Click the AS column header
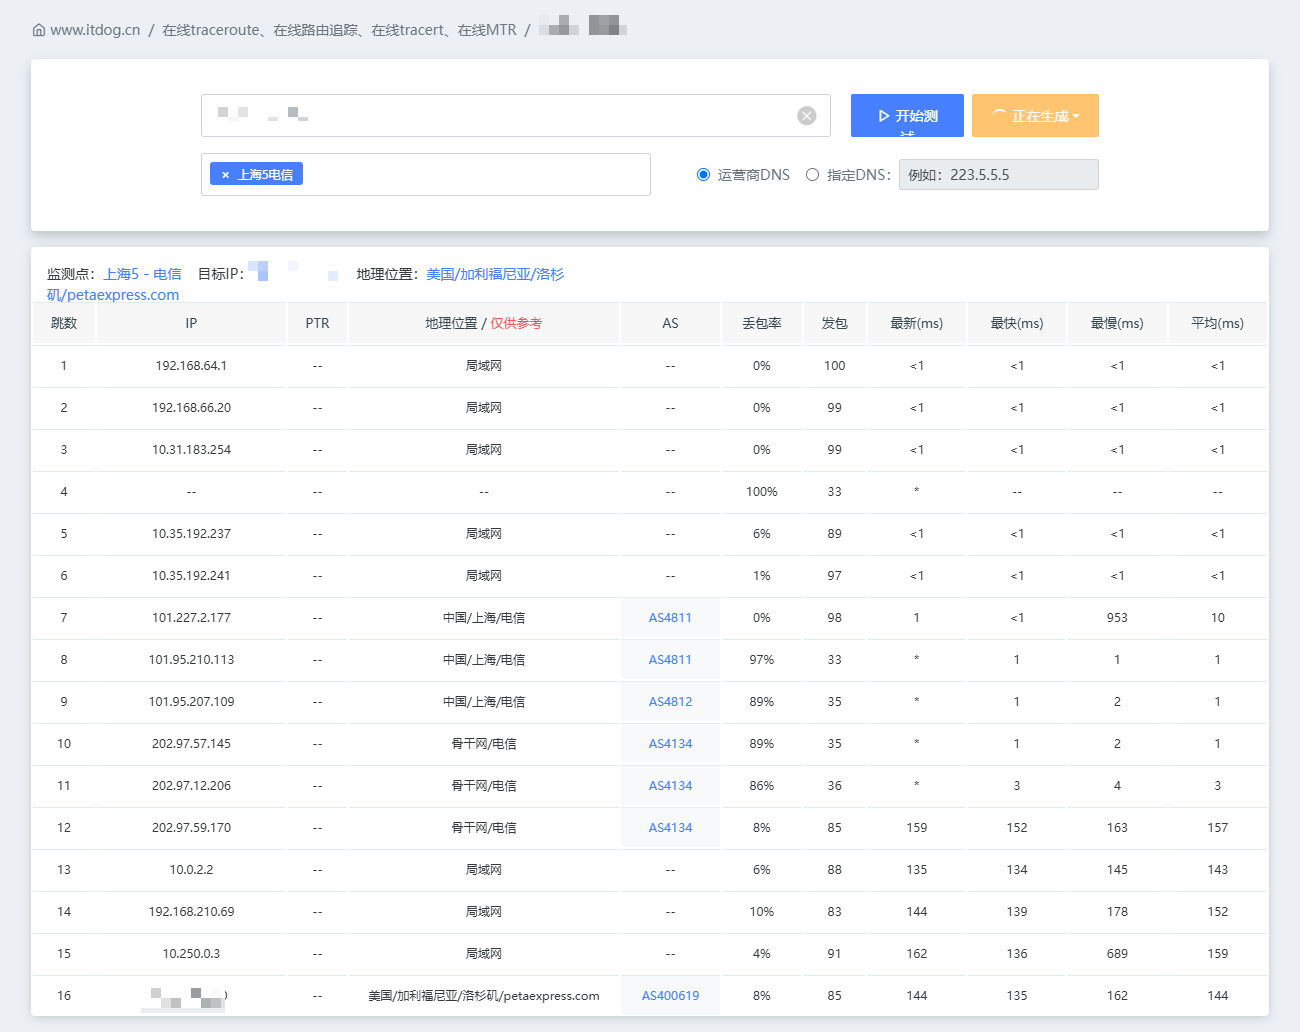The height and width of the screenshot is (1032, 1300). (x=670, y=323)
